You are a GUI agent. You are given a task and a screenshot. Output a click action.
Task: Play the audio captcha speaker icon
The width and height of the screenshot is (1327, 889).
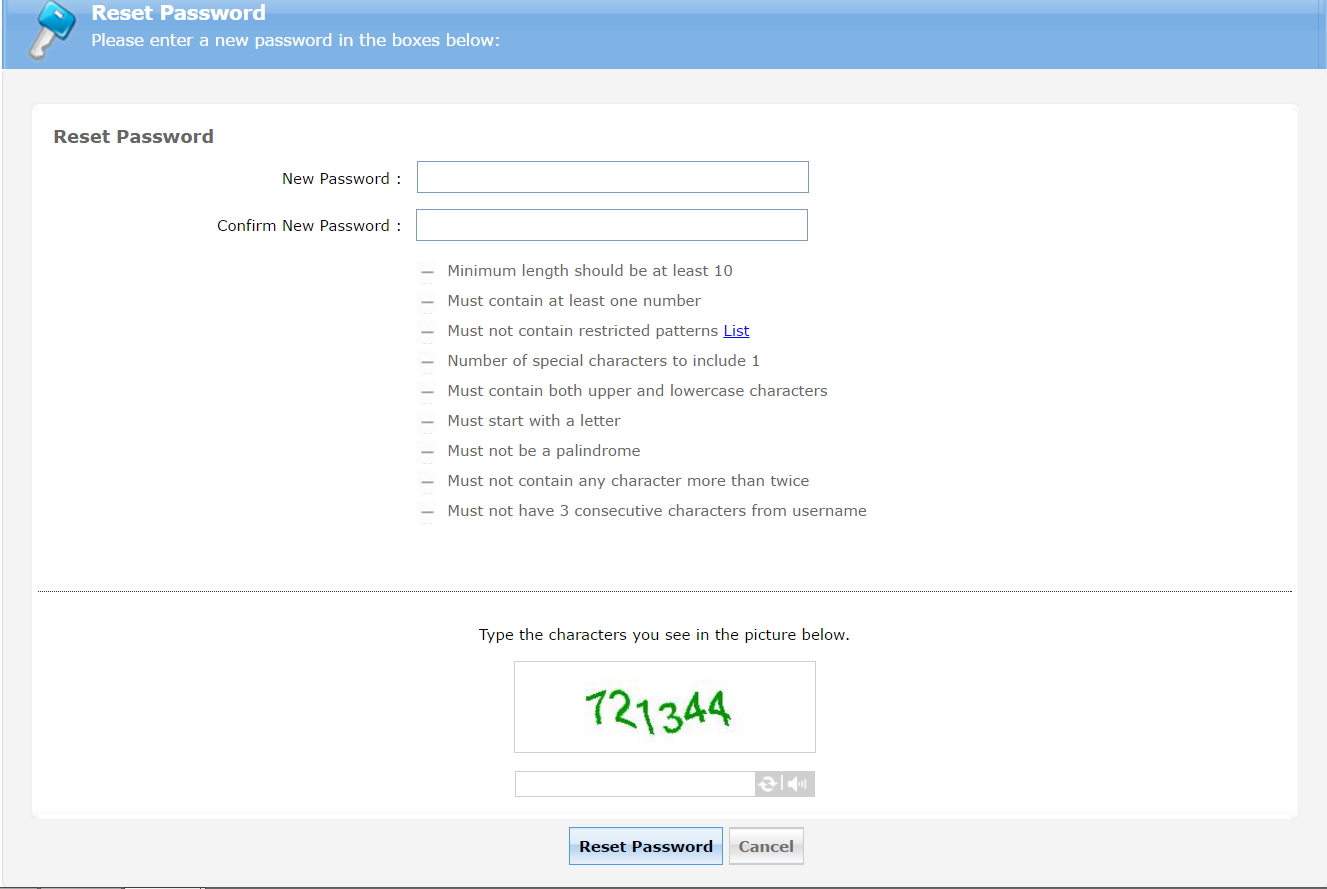pyautogui.click(x=798, y=784)
